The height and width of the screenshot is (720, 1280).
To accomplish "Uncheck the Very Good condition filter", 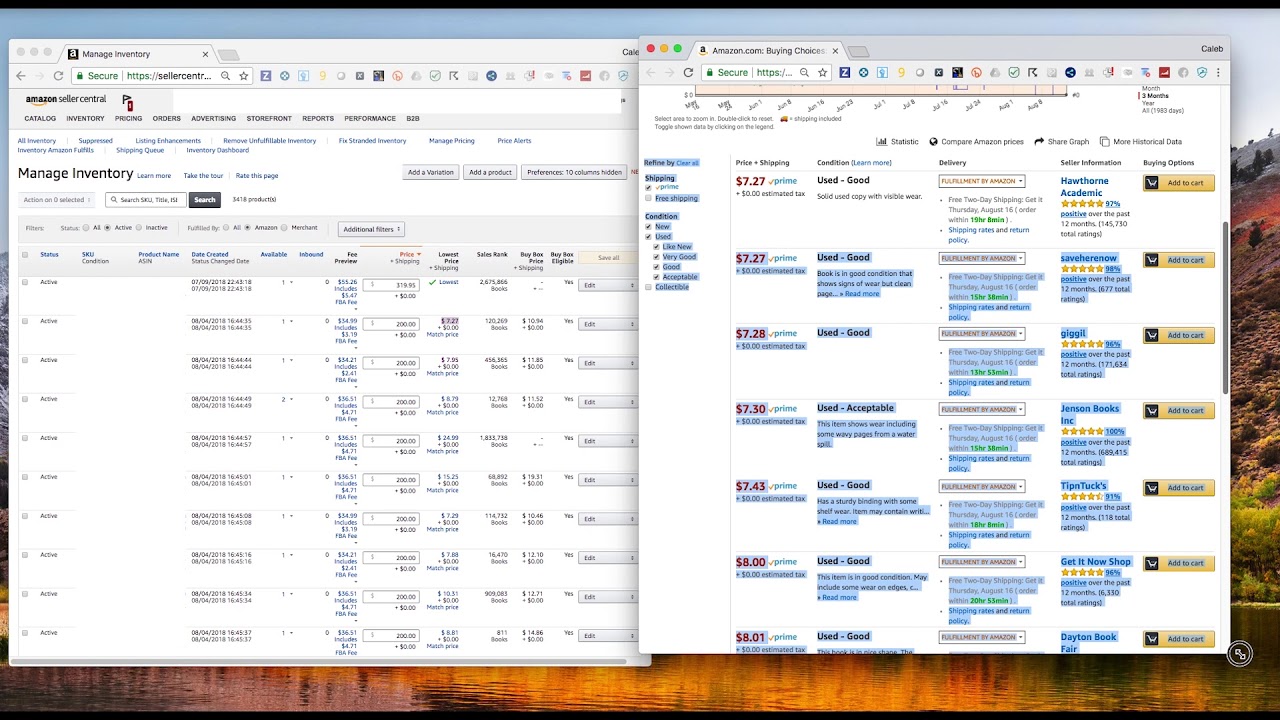I will click(x=657, y=257).
